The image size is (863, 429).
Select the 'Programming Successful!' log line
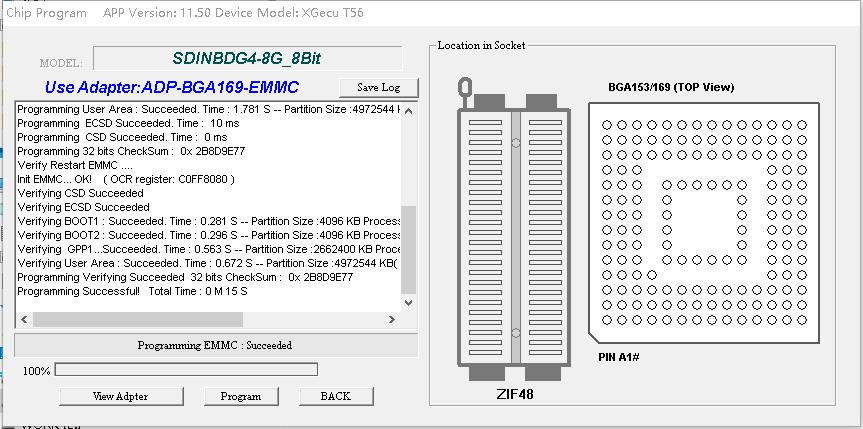click(132, 291)
